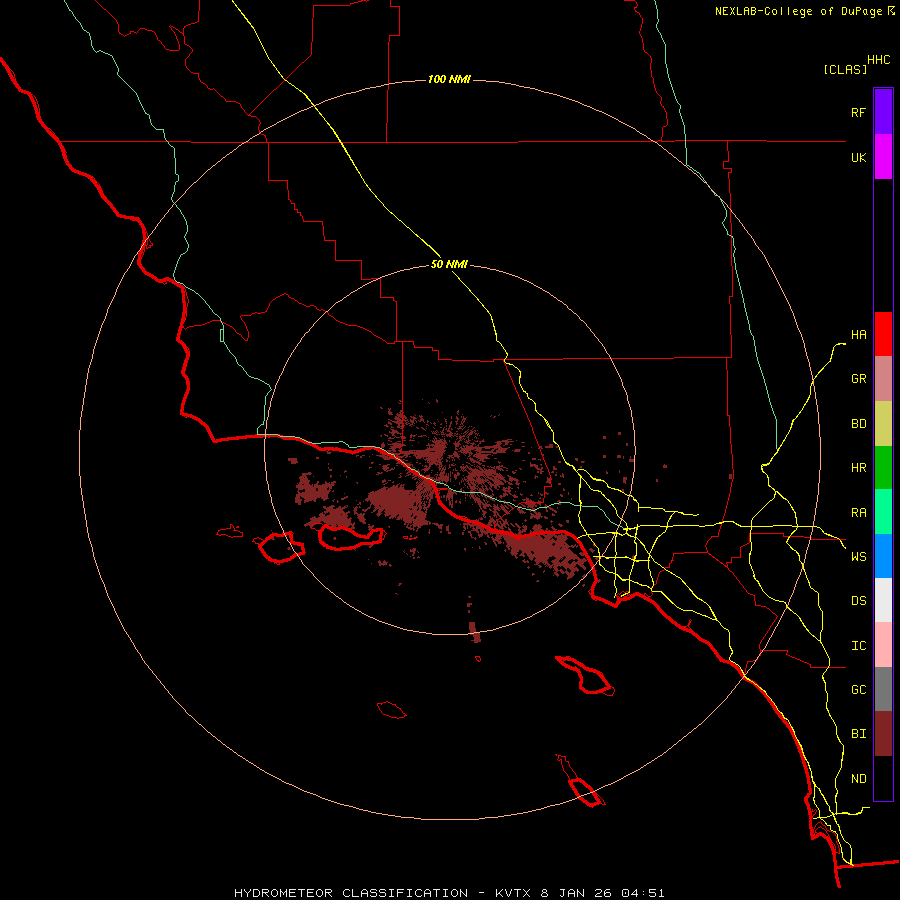Click the ND legend label
This screenshot has height=900, width=900.
(858, 779)
